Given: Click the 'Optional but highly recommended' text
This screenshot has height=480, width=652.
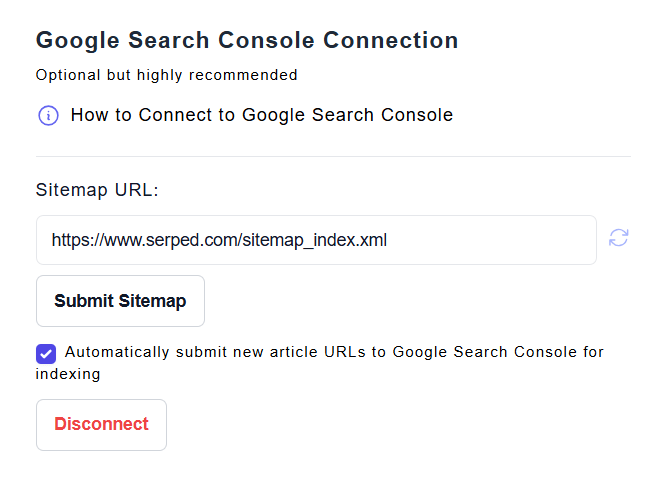Looking at the screenshot, I should coord(166,75).
